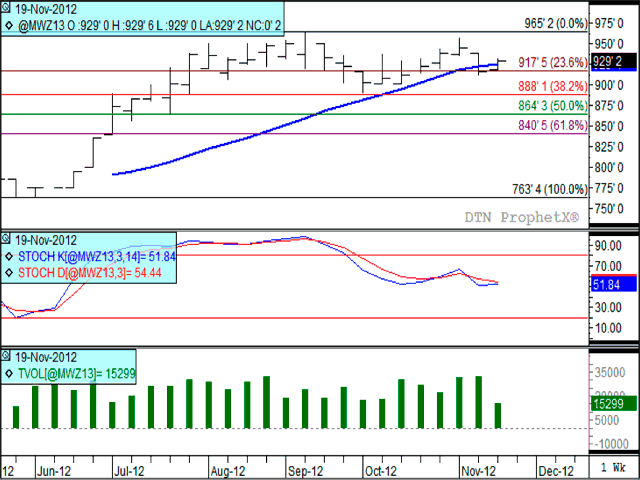Click the 90.00 stochastic axis label
This screenshot has height=480, width=640.
coord(608,246)
